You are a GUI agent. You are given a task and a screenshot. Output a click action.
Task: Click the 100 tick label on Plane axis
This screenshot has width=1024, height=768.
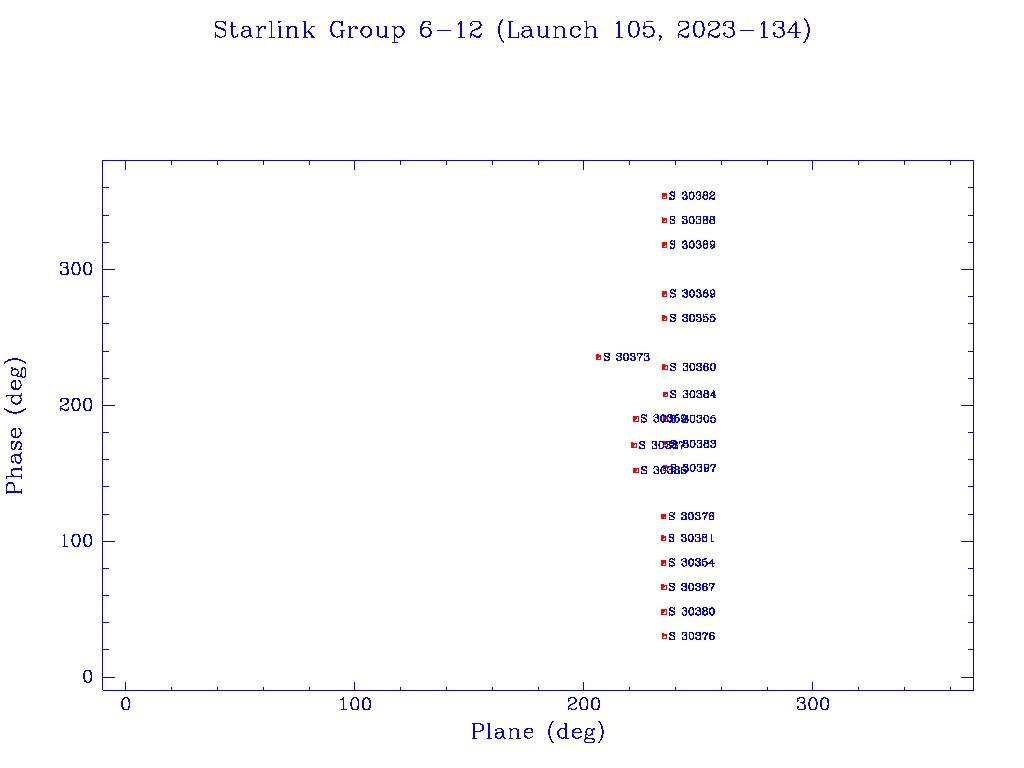[x=355, y=704]
